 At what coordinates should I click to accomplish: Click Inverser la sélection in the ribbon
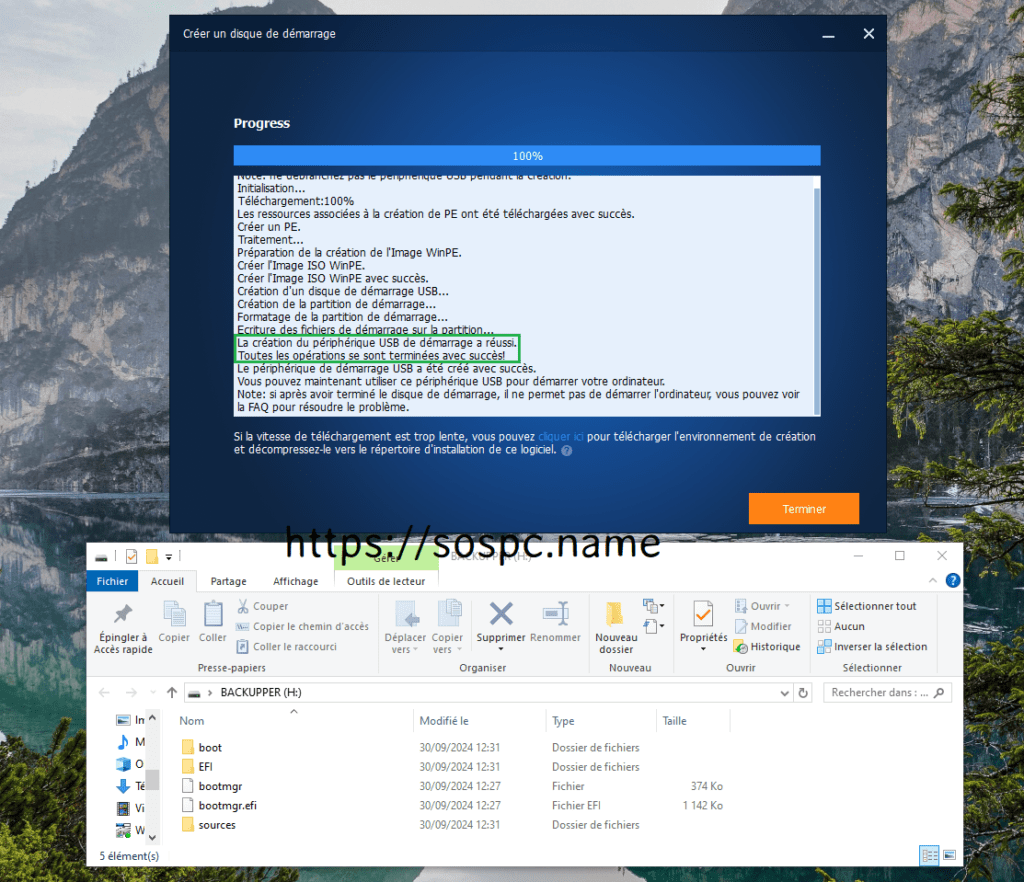[x=871, y=646]
